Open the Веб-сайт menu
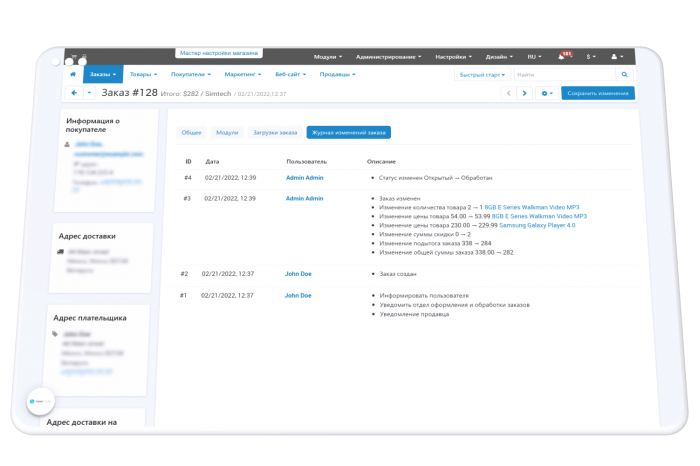 [290, 74]
